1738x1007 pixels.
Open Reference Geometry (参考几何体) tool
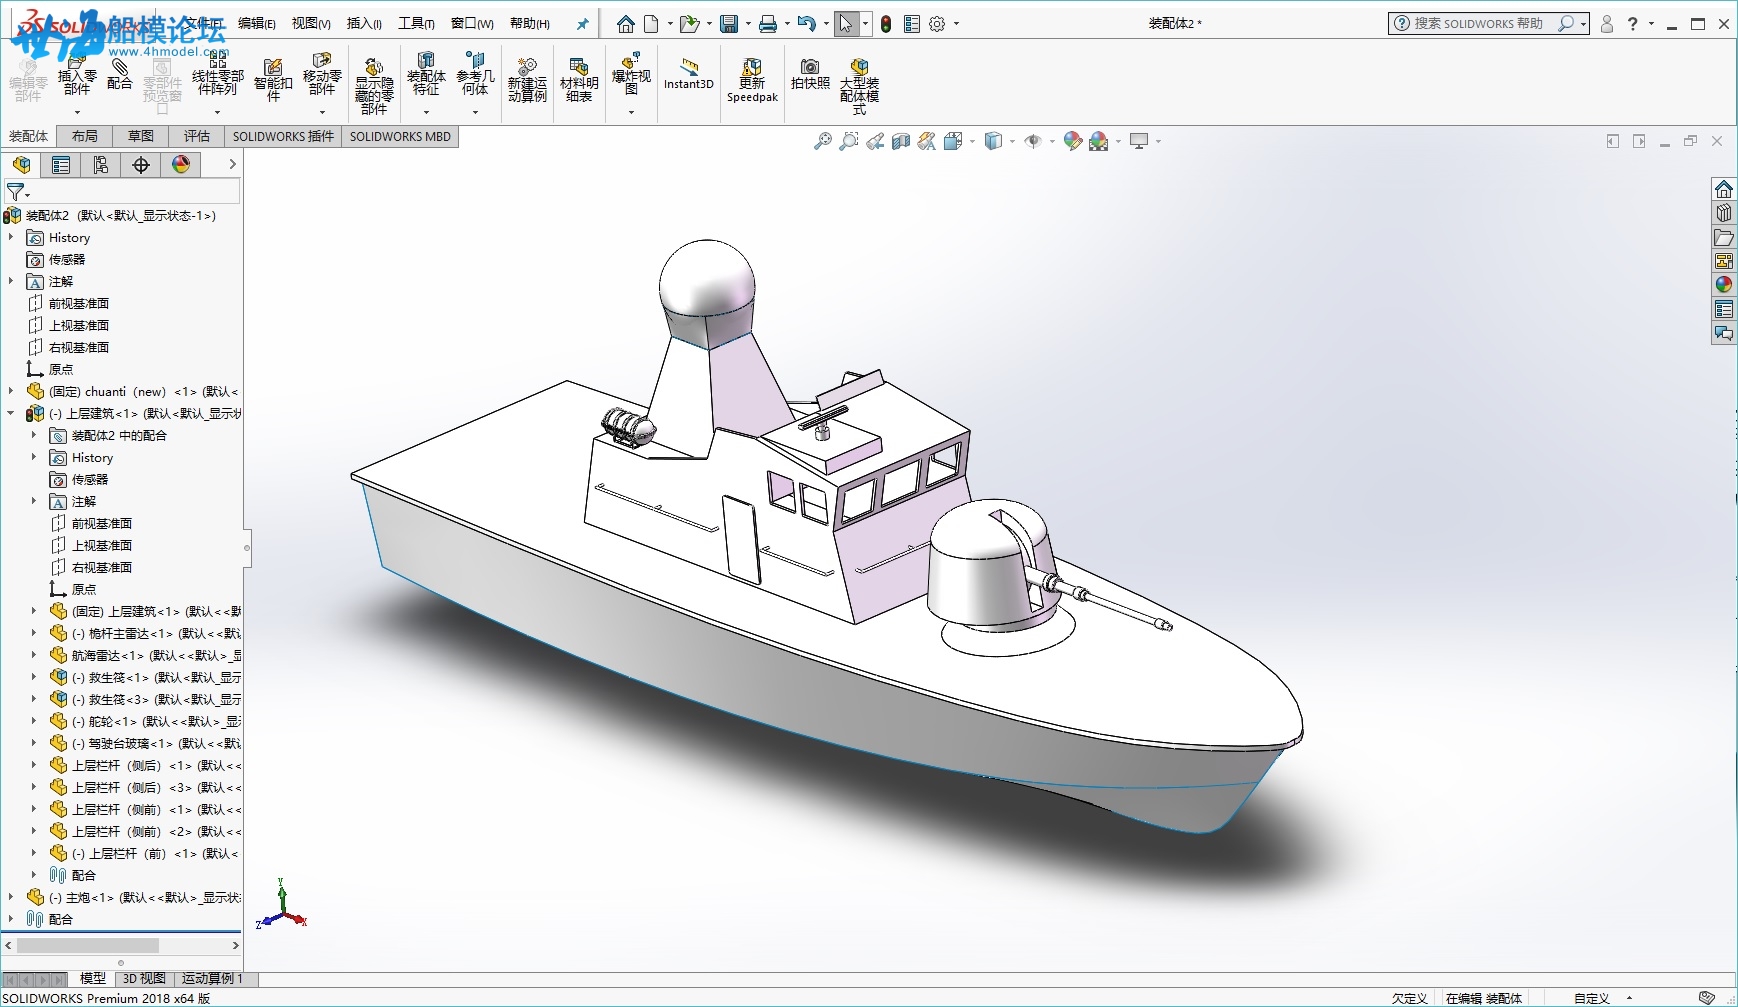tap(475, 78)
